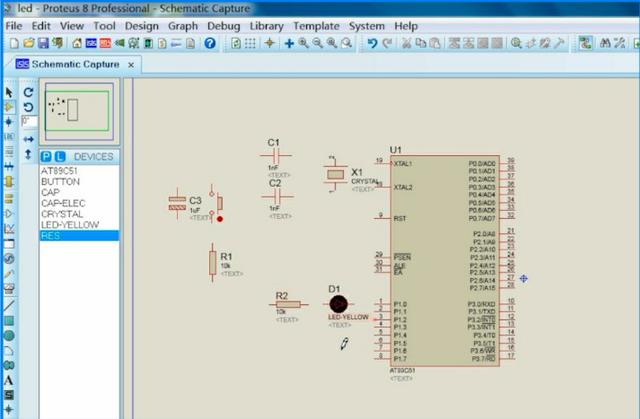Create a new project with New icon
The width and height of the screenshot is (640, 419).
(x=14, y=43)
